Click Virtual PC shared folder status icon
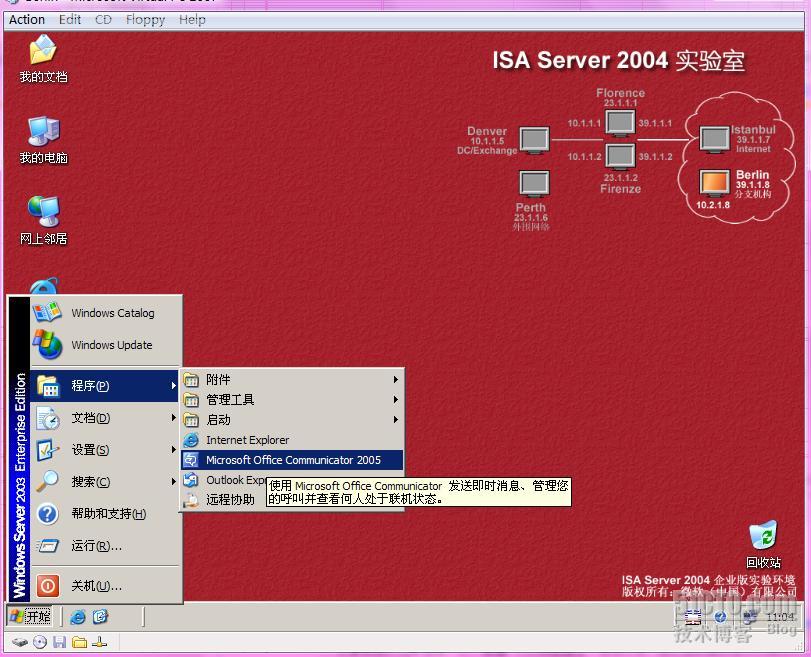Viewport: 811px width, 657px height. pos(79,643)
